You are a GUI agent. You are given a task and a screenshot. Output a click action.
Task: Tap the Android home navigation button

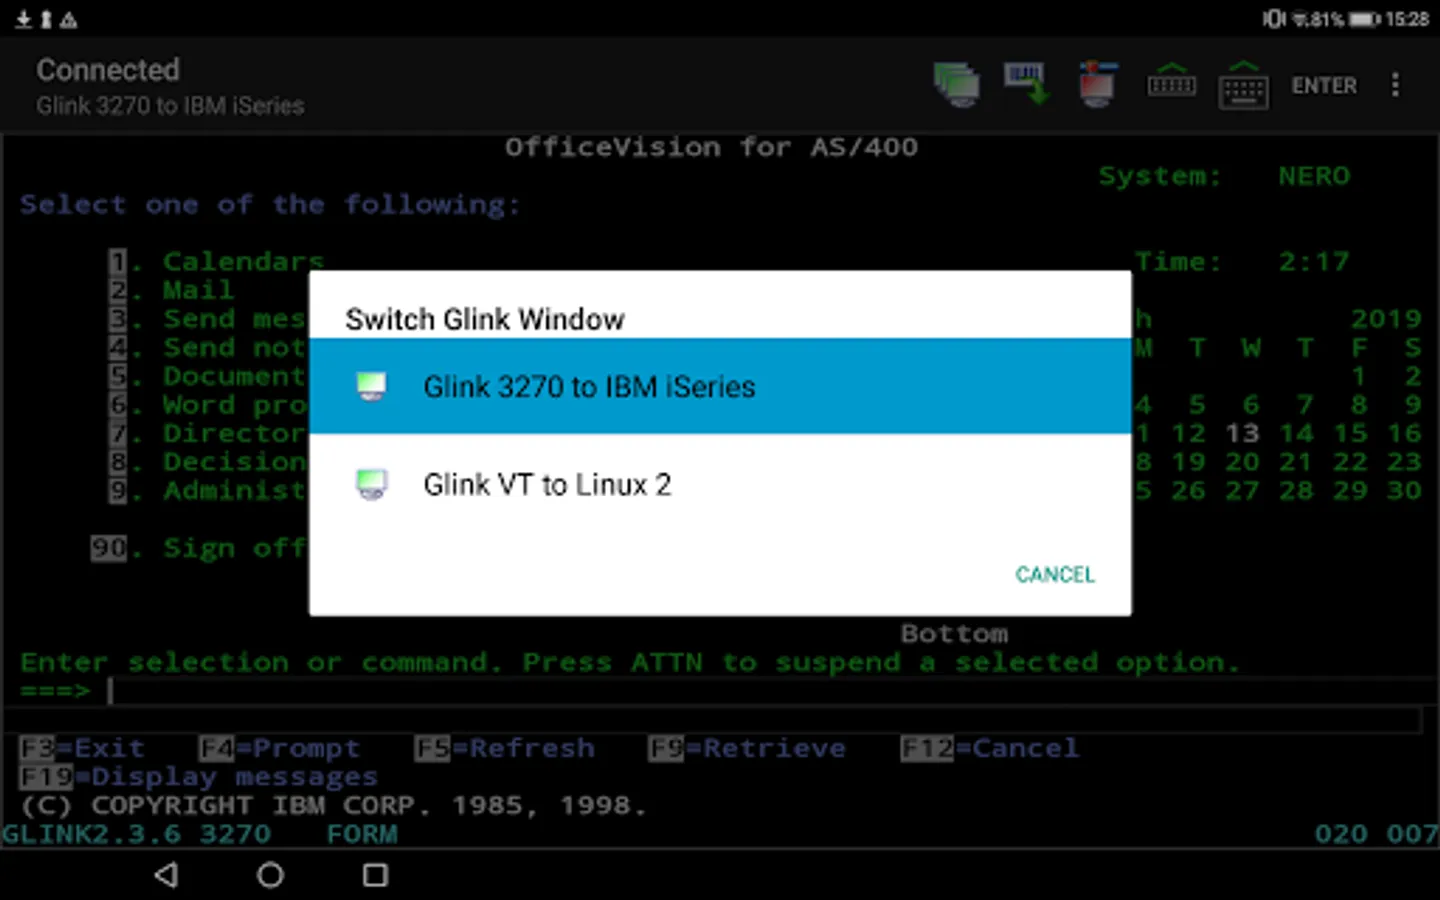click(270, 875)
